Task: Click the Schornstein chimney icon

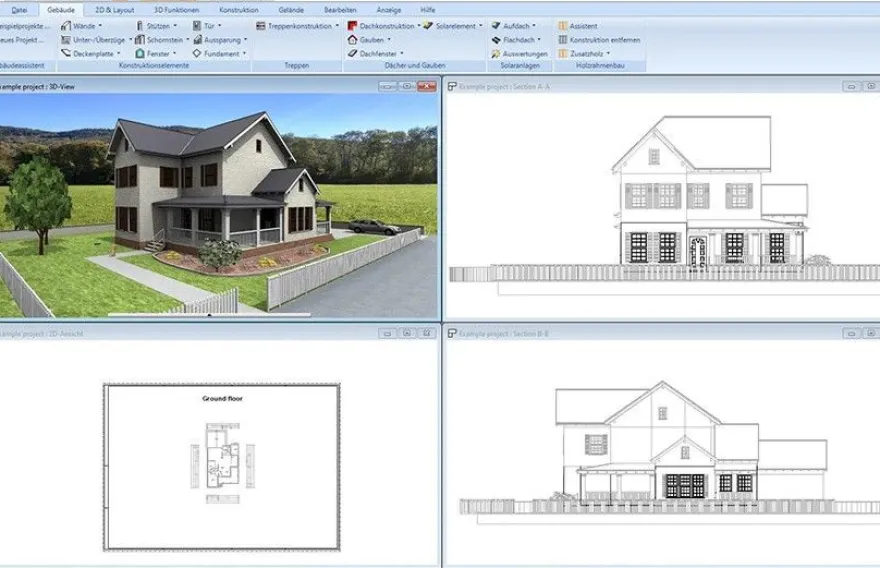Action: [x=140, y=40]
